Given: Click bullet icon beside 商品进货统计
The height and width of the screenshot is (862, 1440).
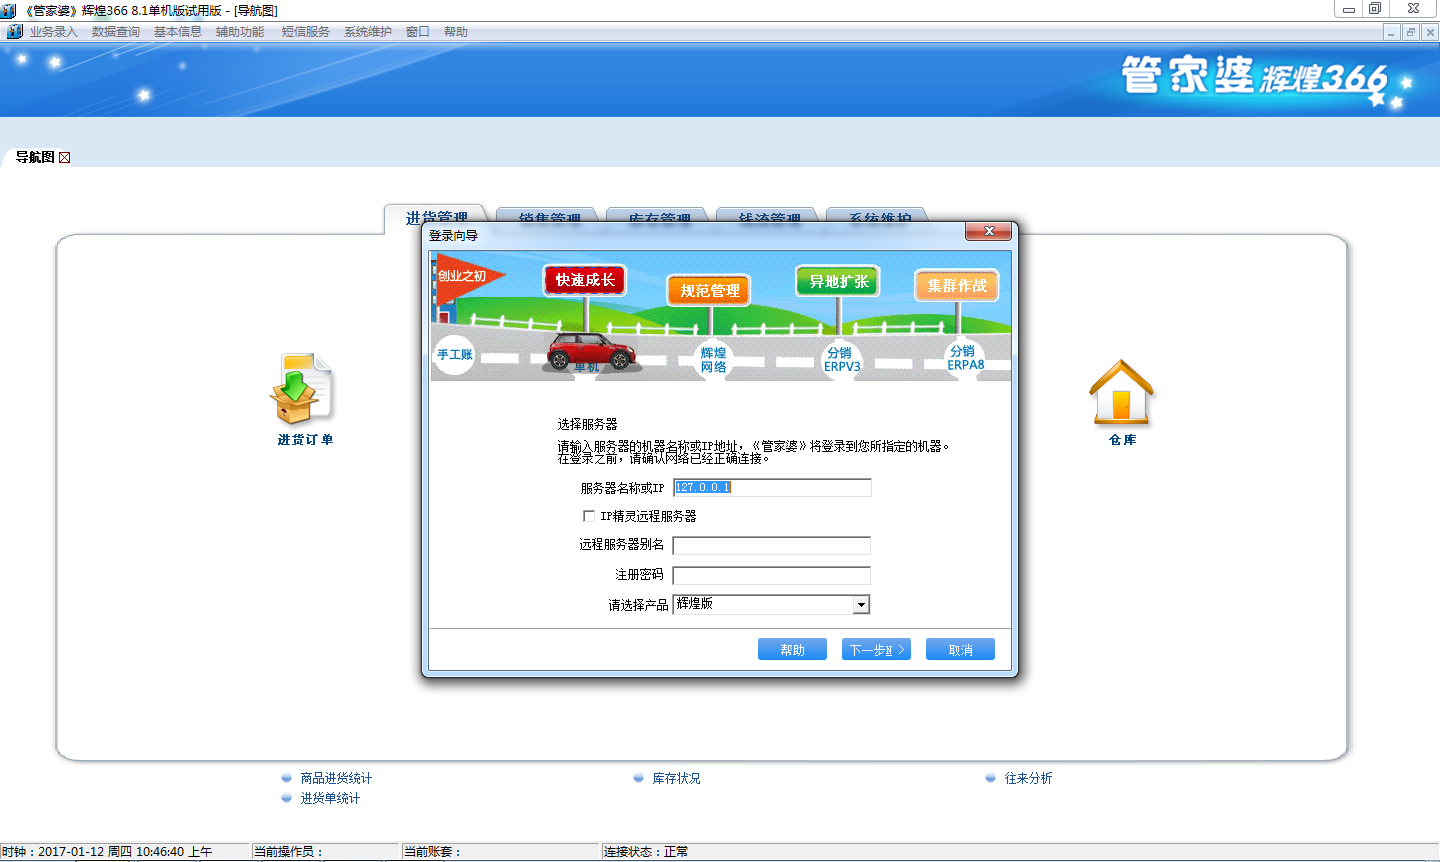Looking at the screenshot, I should tap(287, 778).
